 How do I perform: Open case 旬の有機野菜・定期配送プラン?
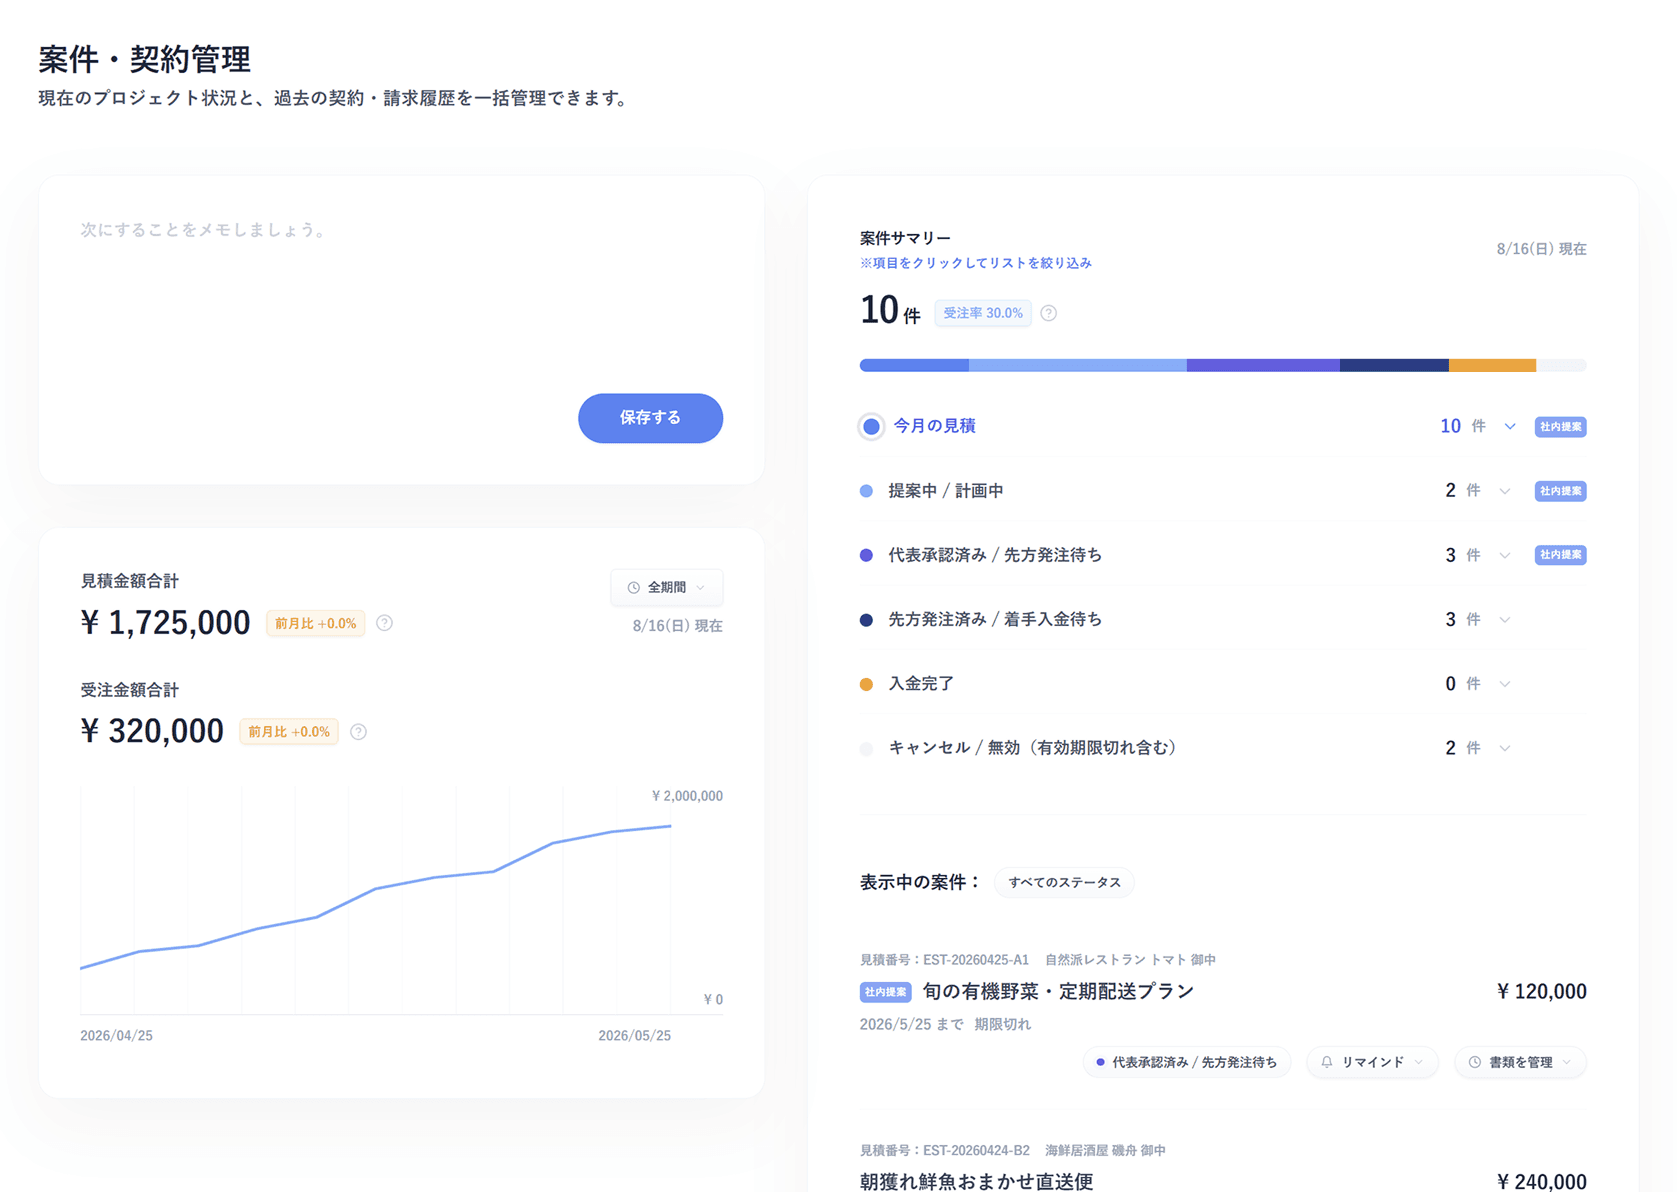[x=1058, y=991]
